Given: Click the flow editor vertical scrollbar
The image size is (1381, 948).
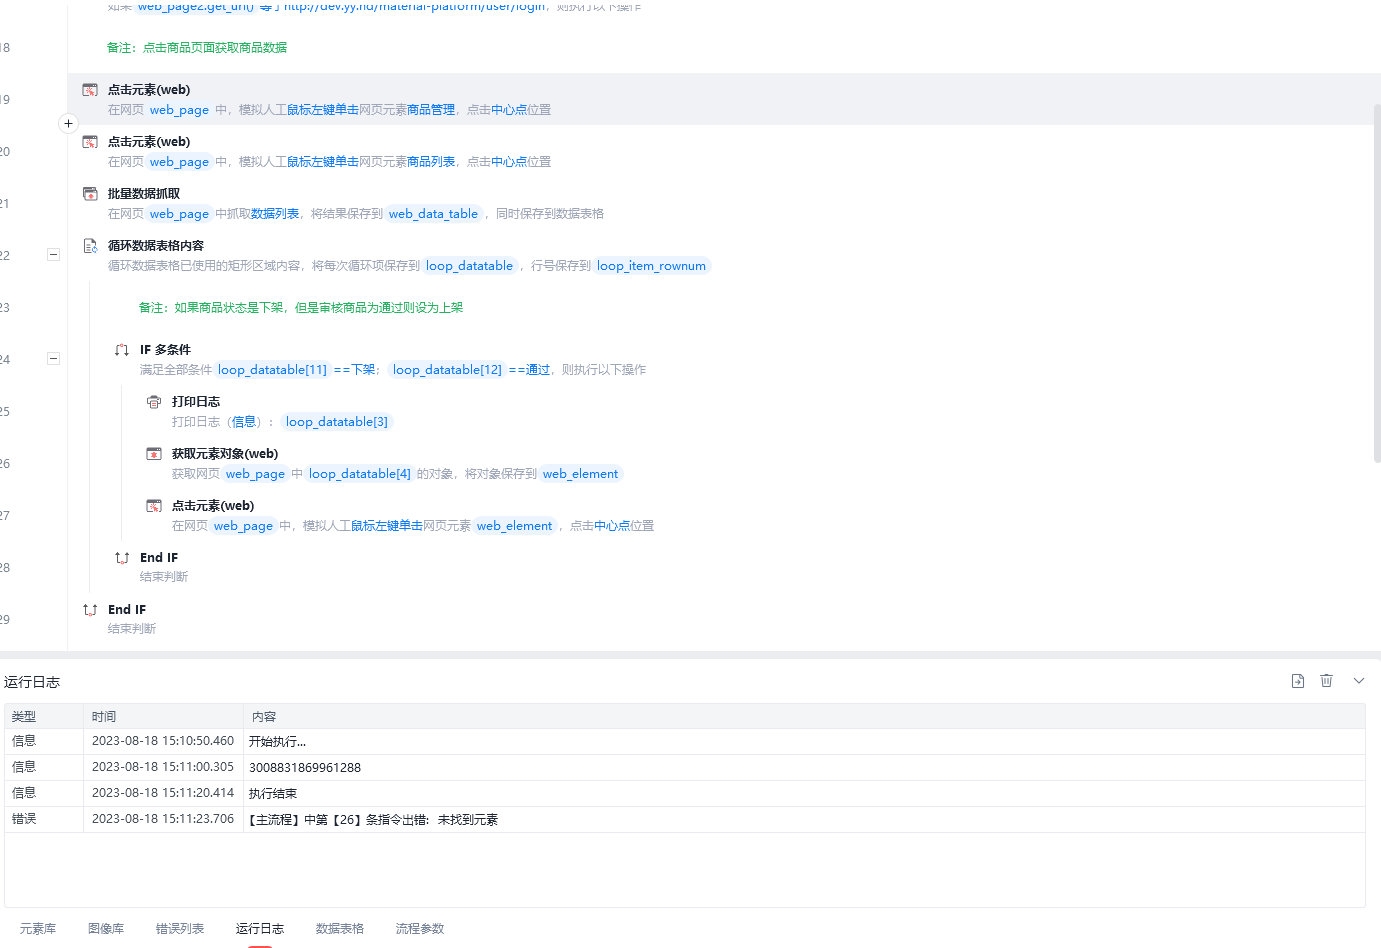Looking at the screenshot, I should (x=1377, y=282).
